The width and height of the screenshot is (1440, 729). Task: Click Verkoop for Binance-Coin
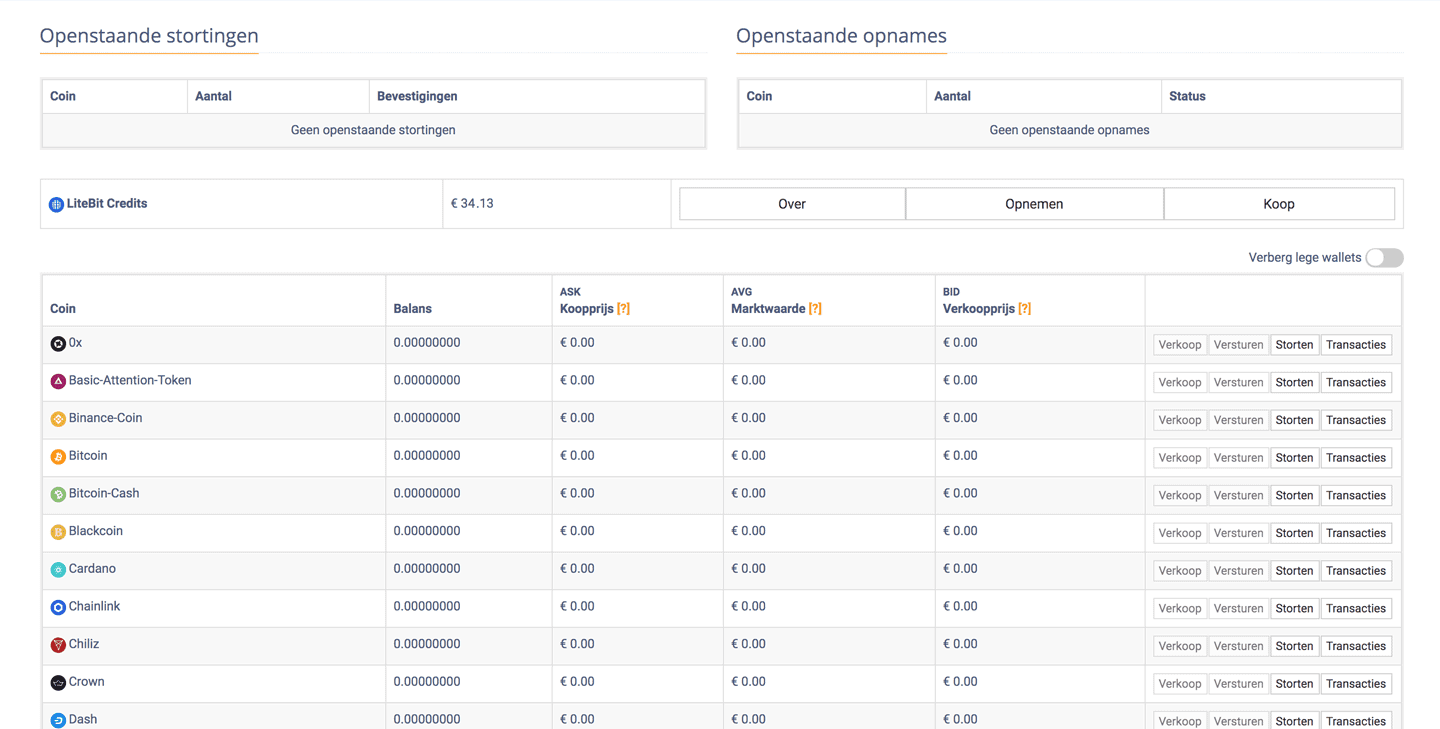[1180, 420]
